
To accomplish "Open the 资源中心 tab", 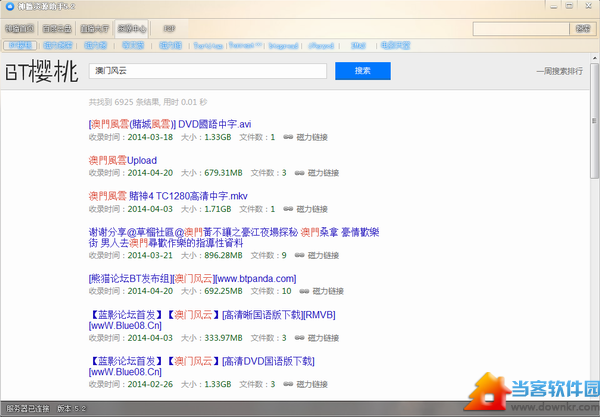I will [130, 29].
